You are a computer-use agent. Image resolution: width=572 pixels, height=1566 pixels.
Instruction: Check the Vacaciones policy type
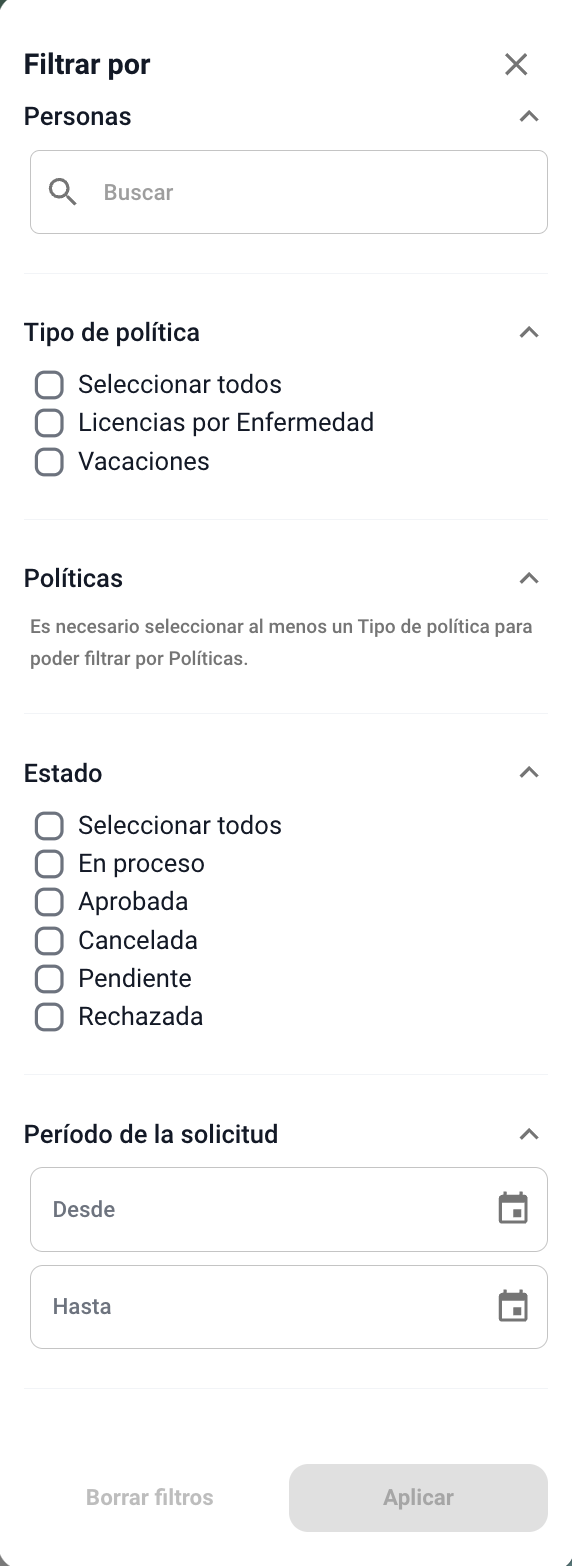[49, 461]
